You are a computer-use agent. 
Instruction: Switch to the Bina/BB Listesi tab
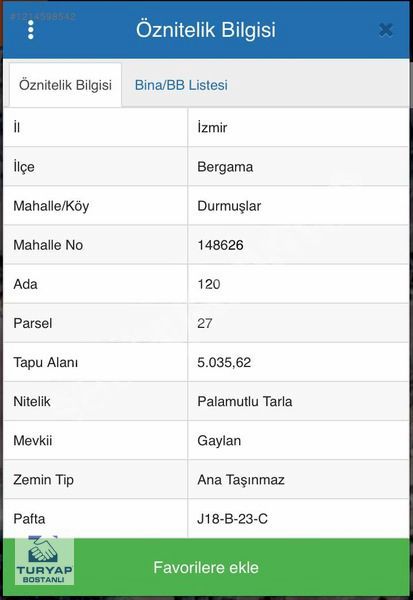point(181,85)
